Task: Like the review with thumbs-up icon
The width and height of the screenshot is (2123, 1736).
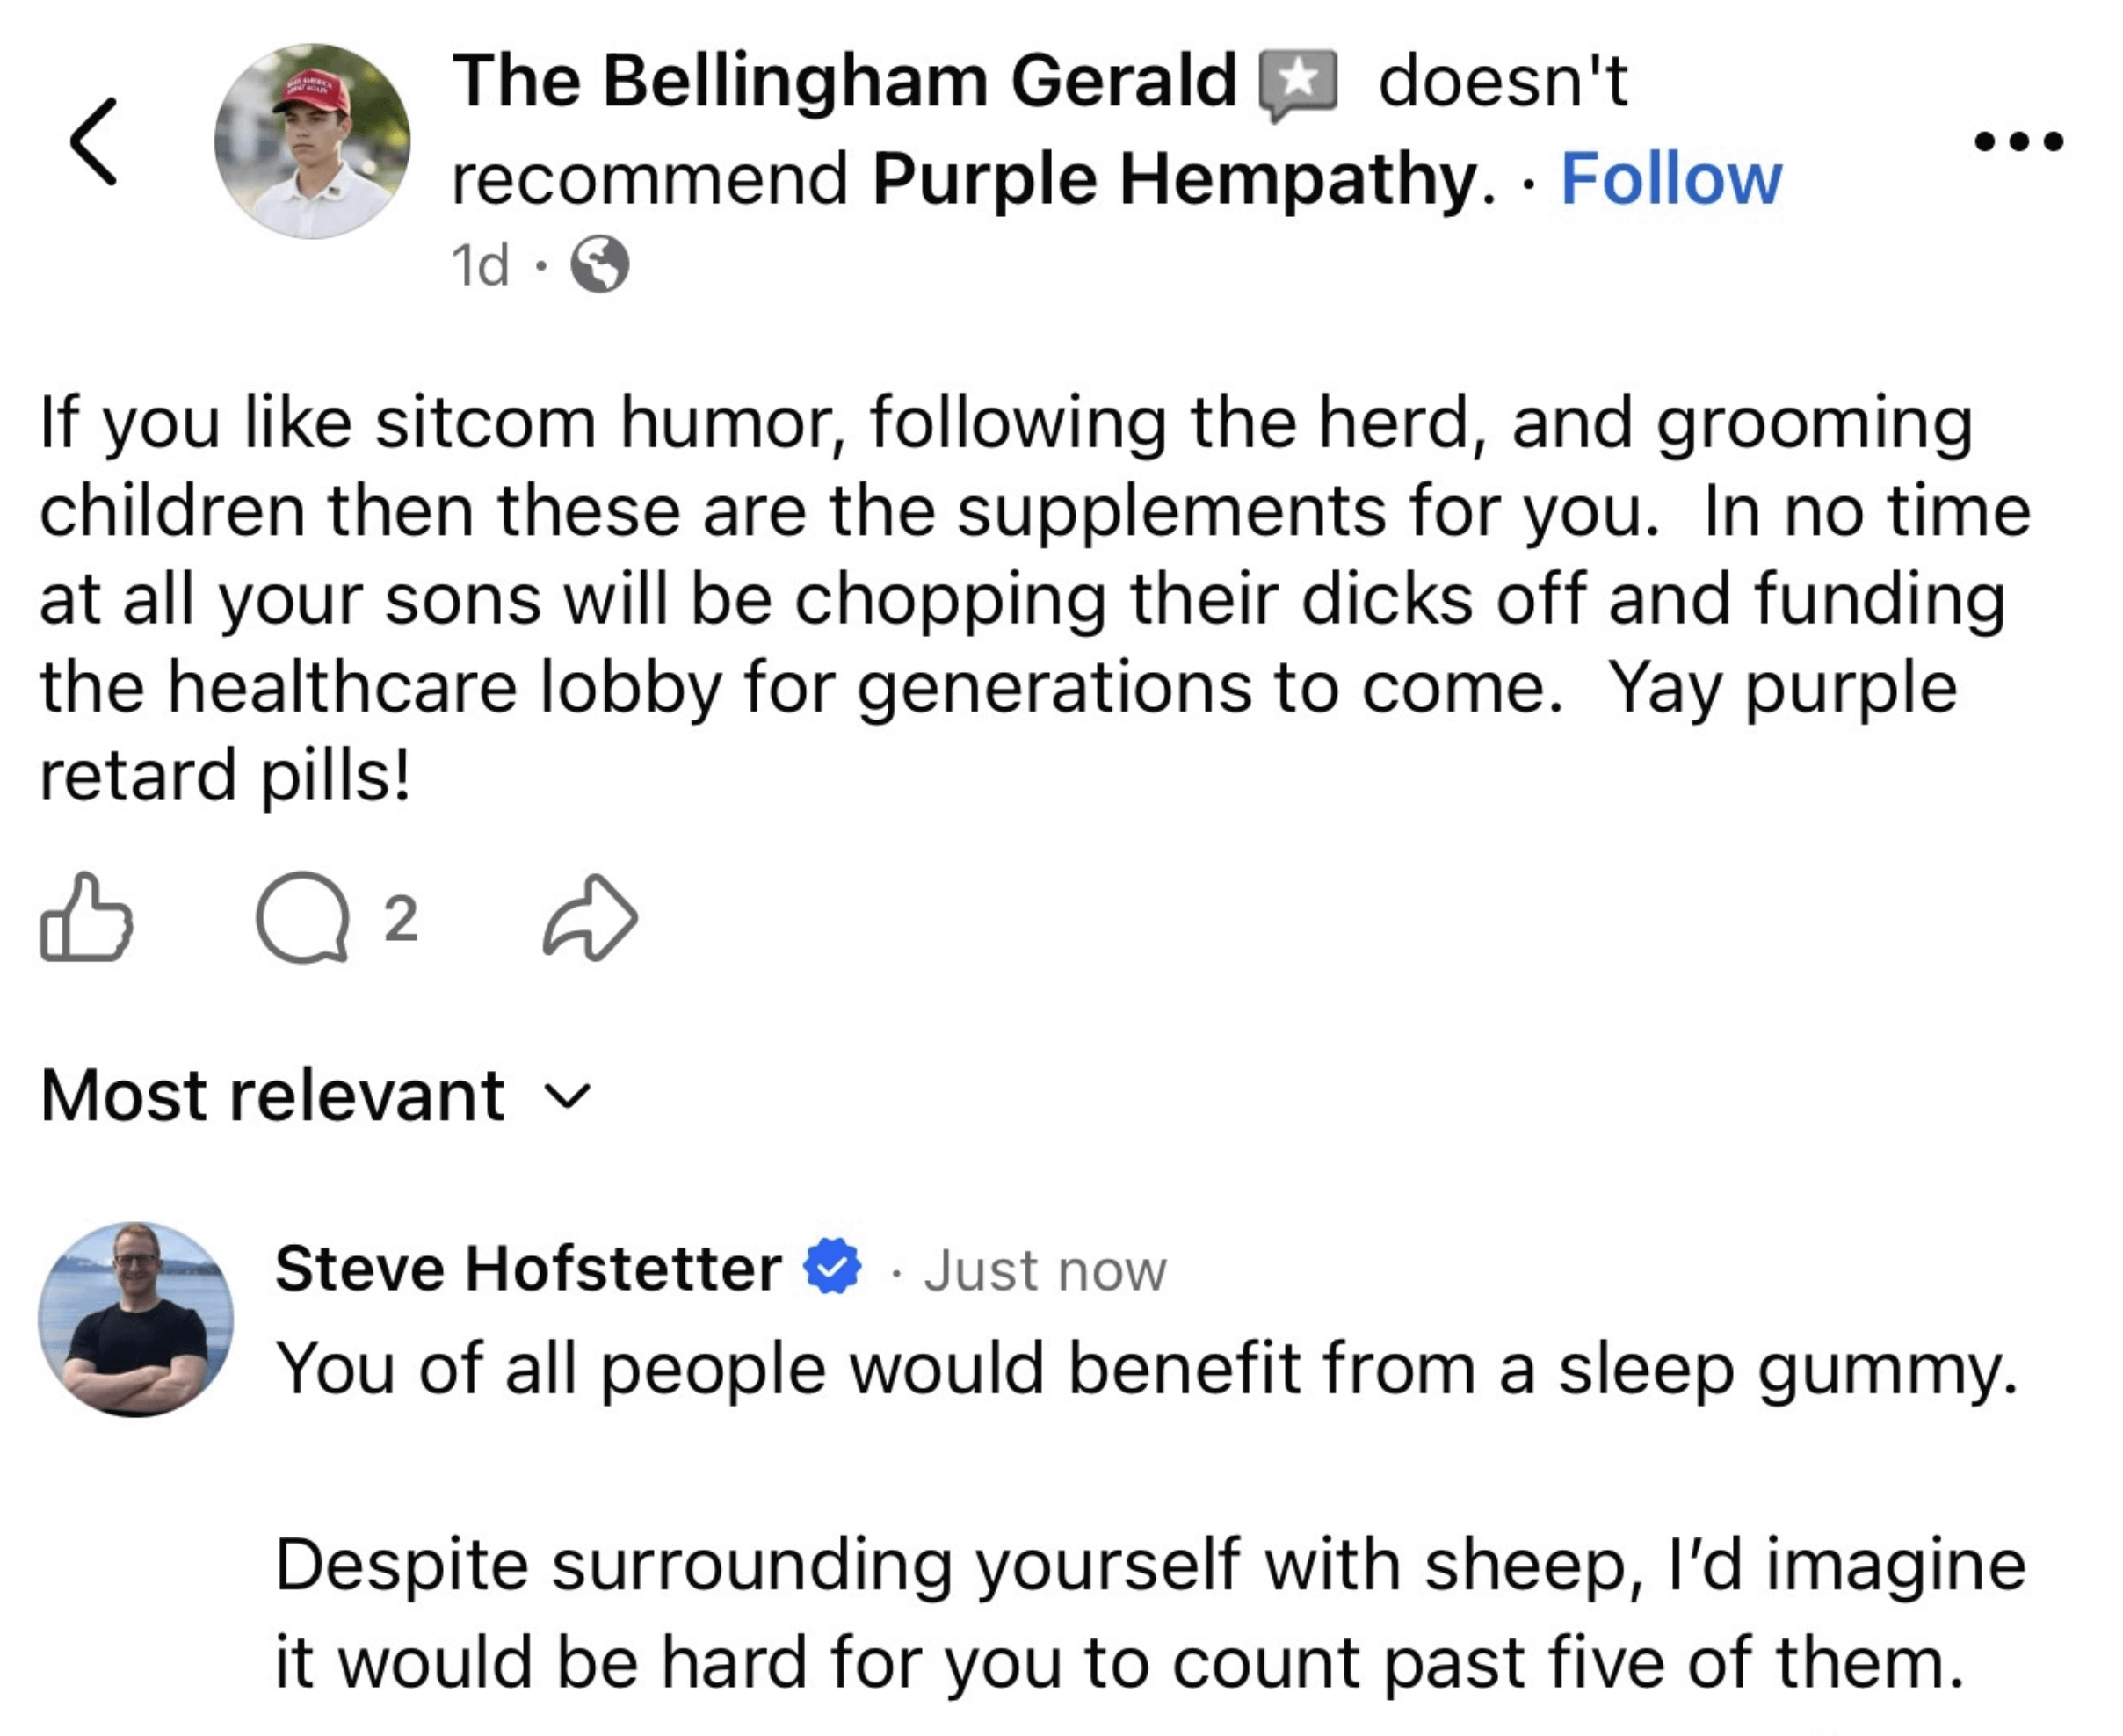Action: [86, 918]
